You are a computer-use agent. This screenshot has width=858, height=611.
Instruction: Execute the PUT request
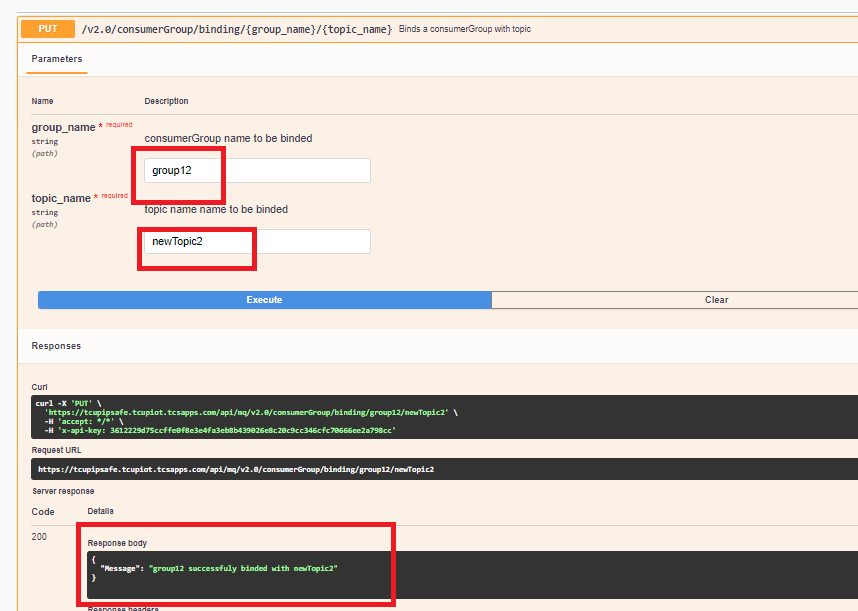tap(264, 300)
